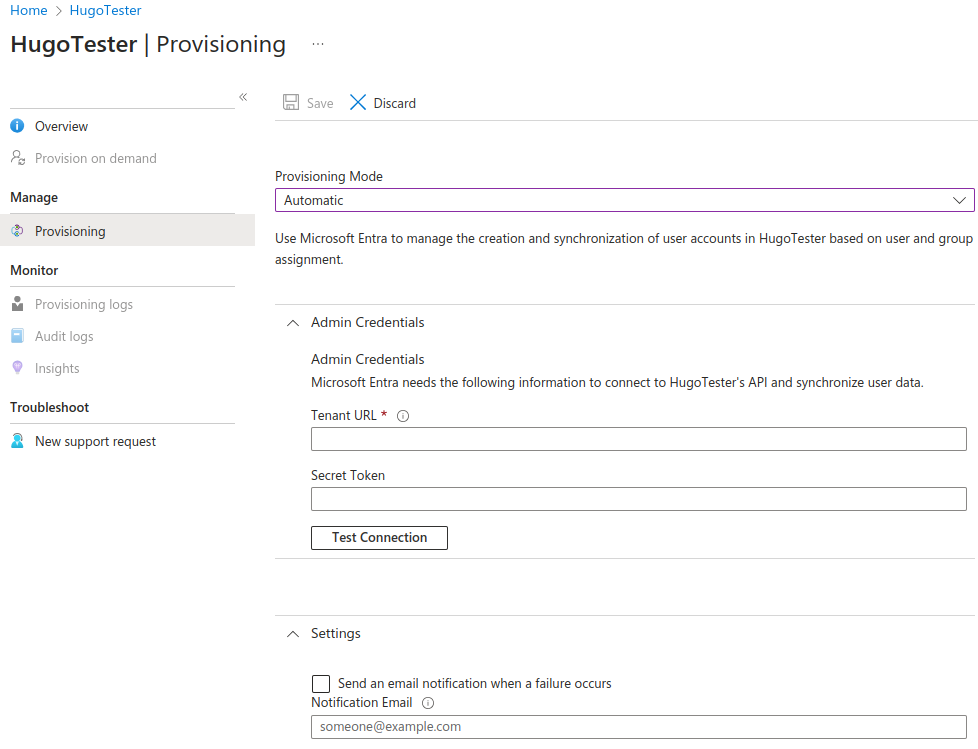Click the HugoTester | Provisioning page title
Image resolution: width=978 pixels, height=749 pixels.
click(x=148, y=44)
